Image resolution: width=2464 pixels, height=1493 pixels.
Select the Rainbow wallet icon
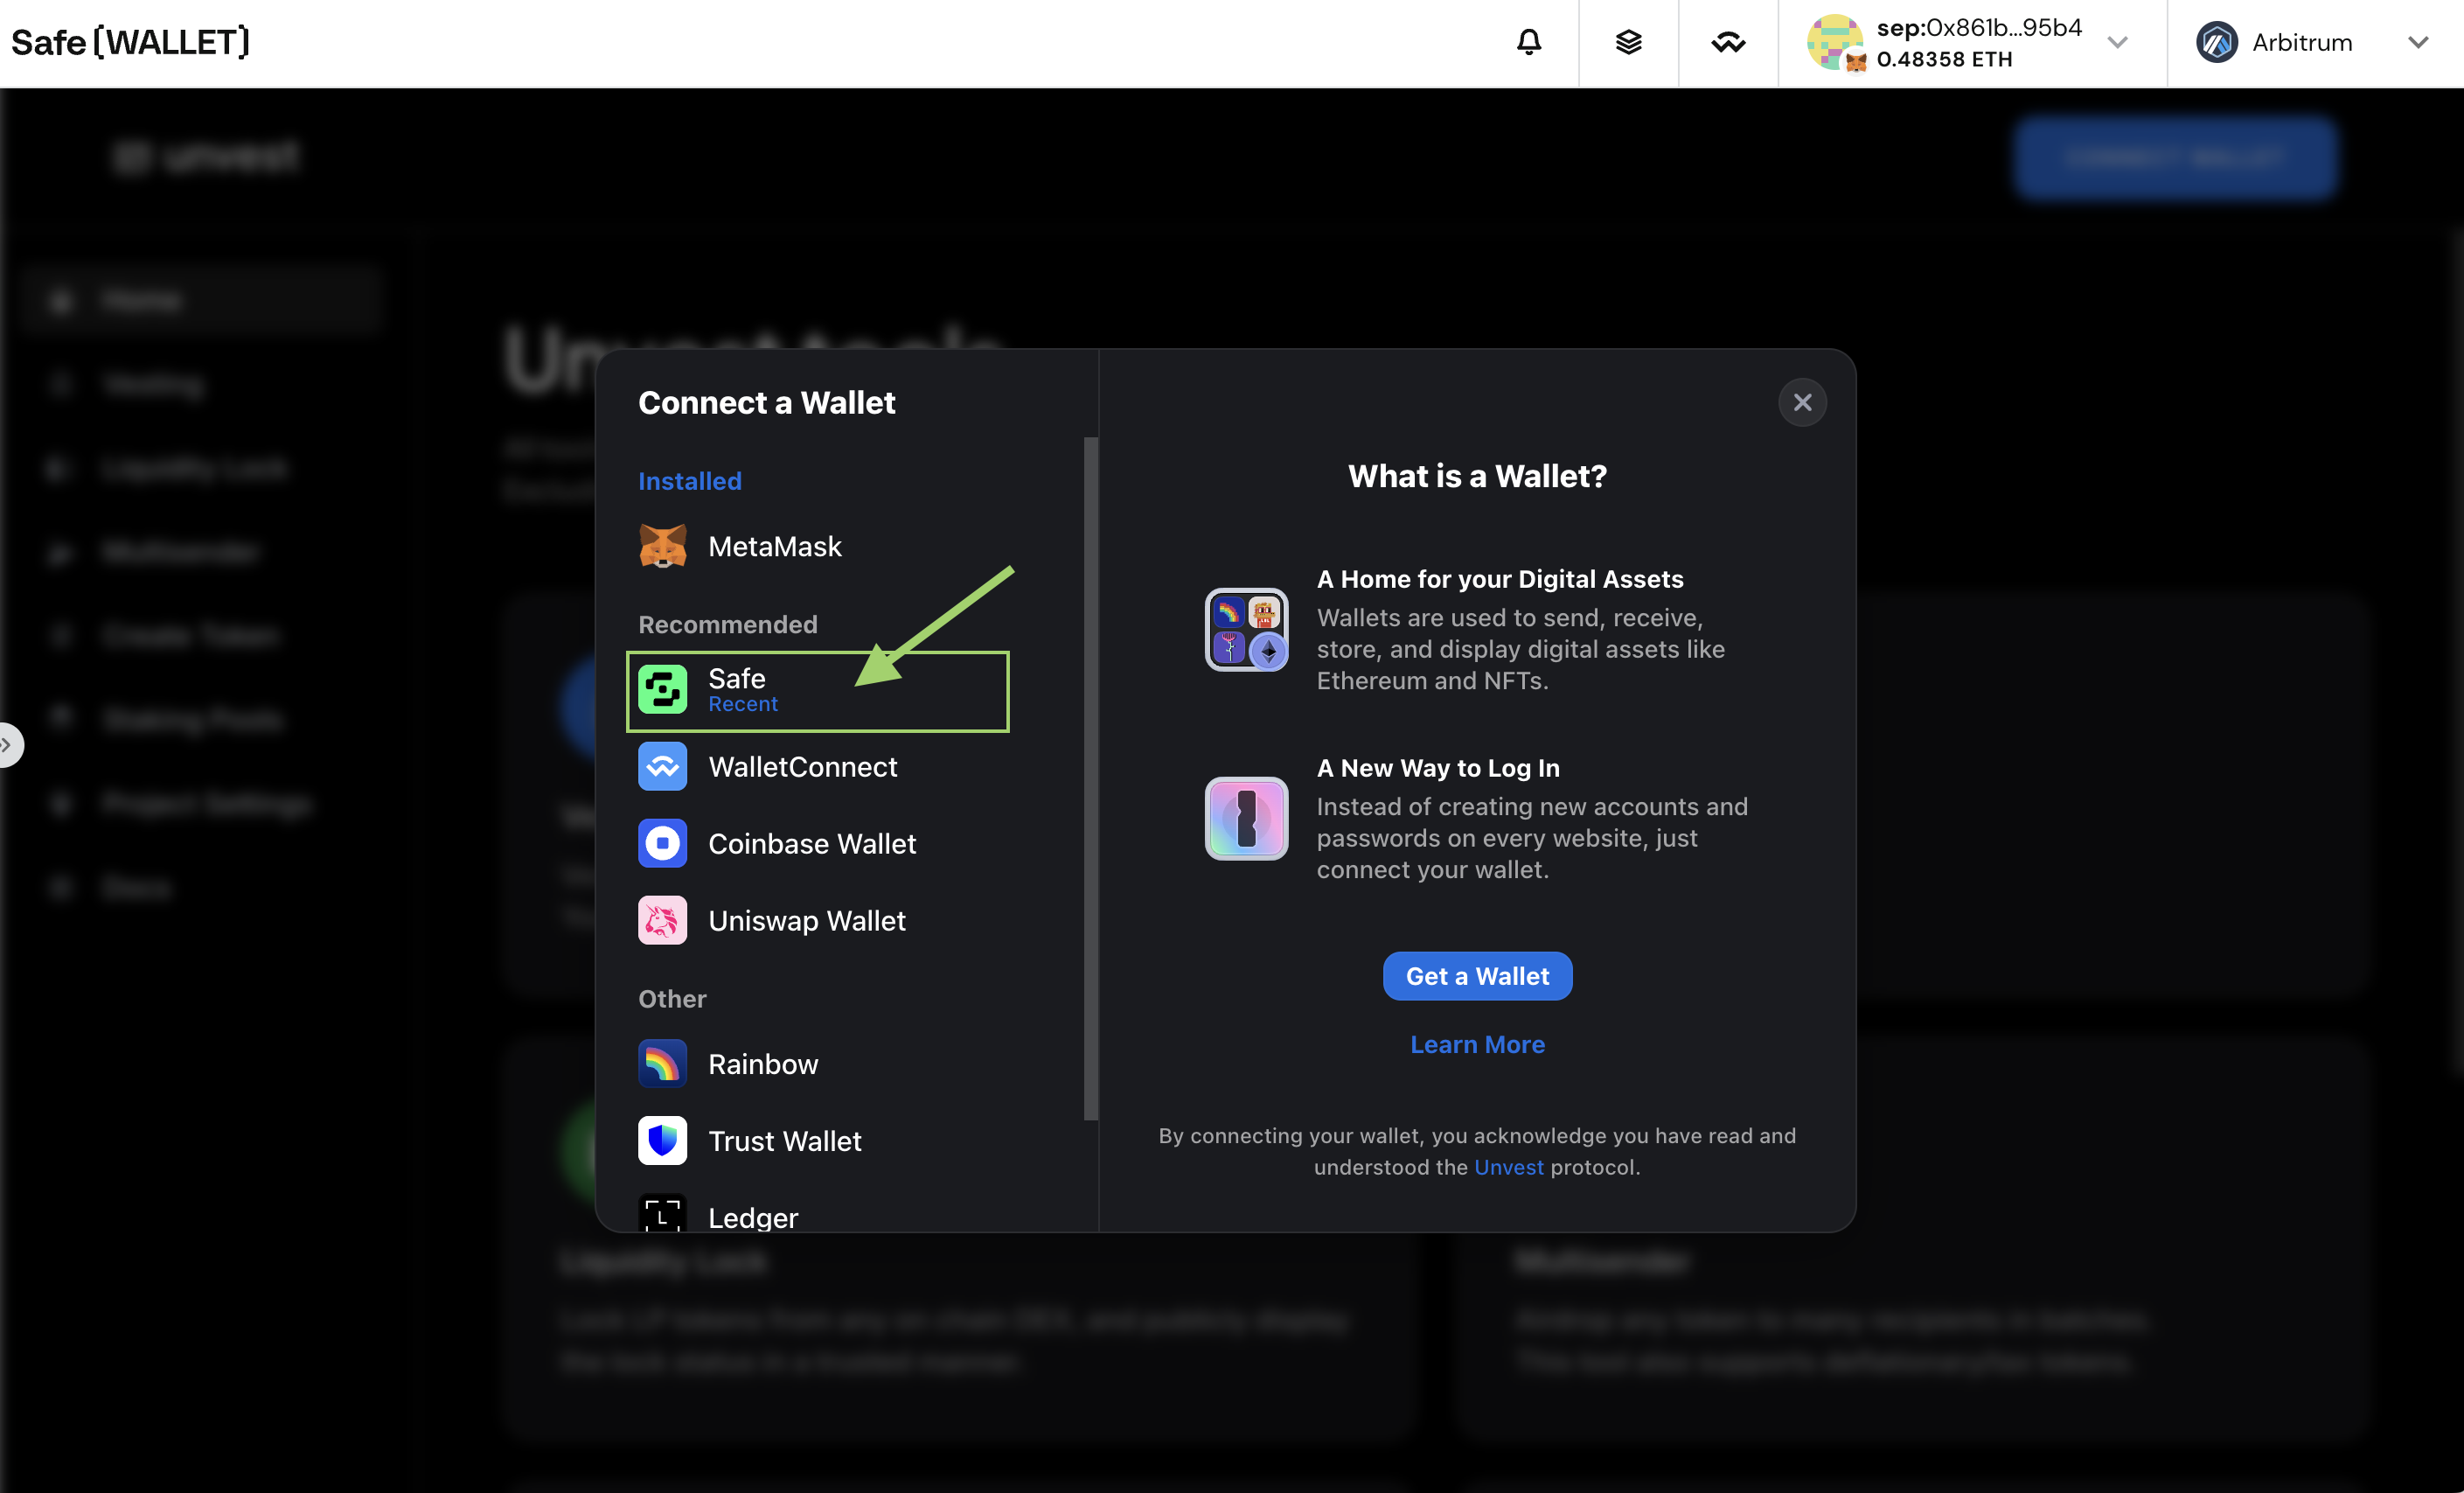(x=662, y=1063)
